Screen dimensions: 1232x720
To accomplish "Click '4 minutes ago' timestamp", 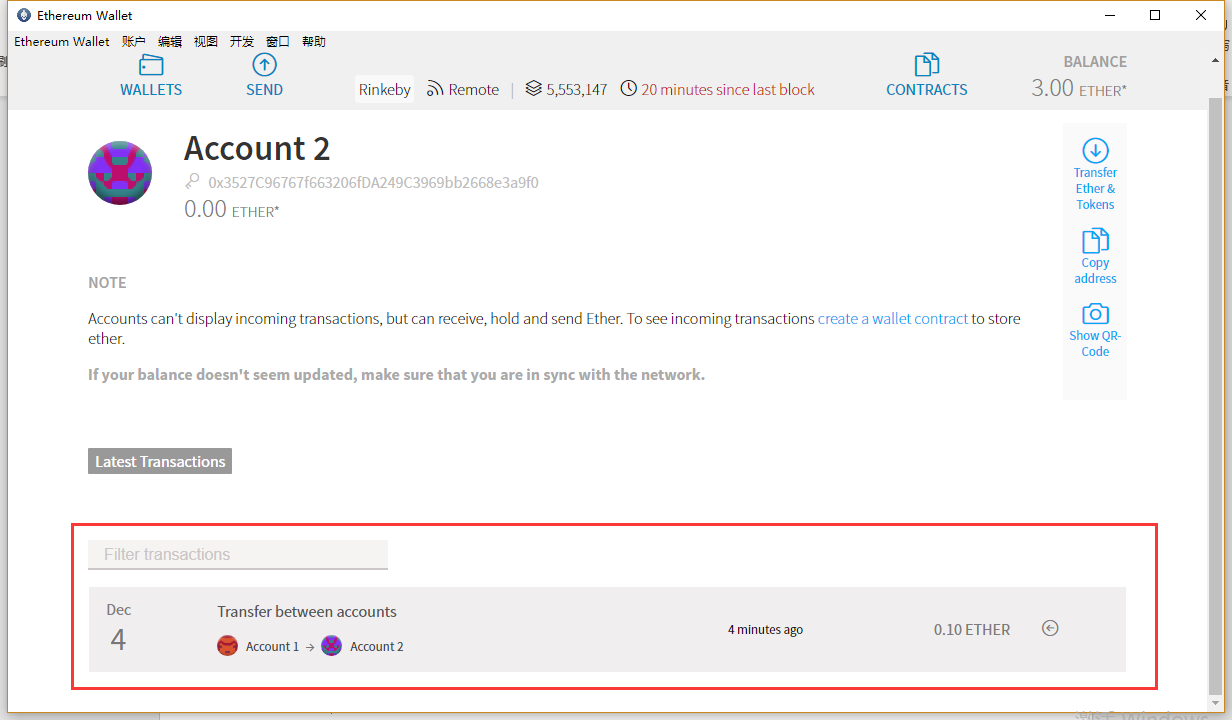I will coord(765,630).
